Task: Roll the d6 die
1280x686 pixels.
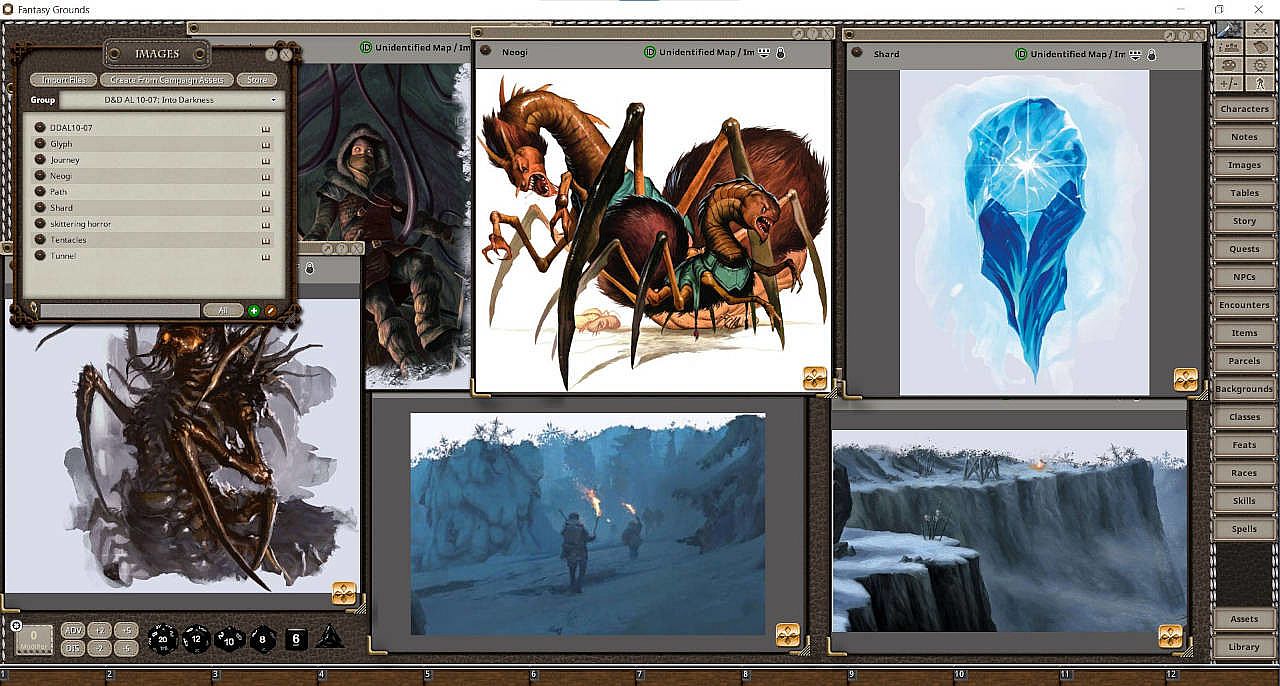Action: tap(296, 637)
